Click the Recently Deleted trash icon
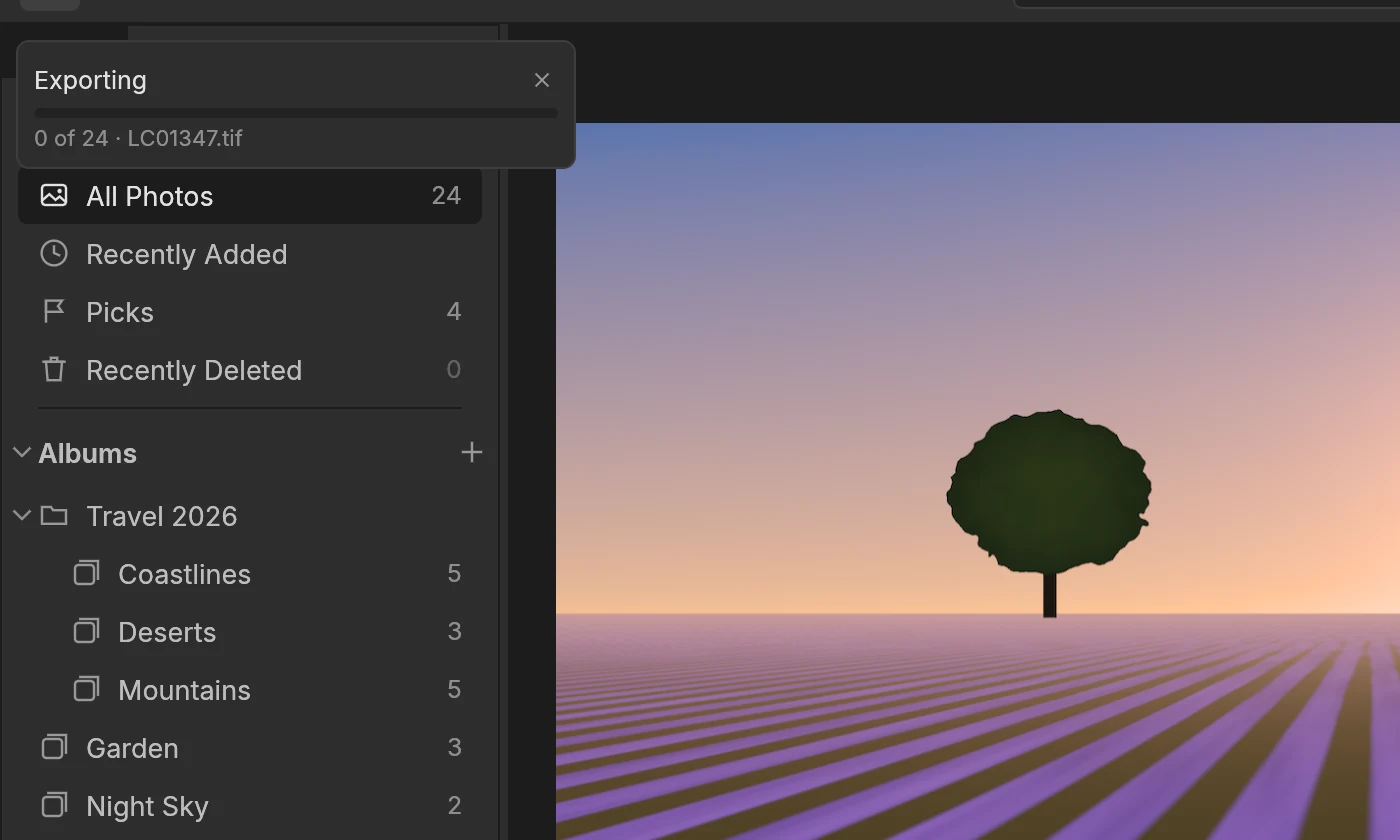The width and height of the screenshot is (1400, 840). [x=54, y=369]
